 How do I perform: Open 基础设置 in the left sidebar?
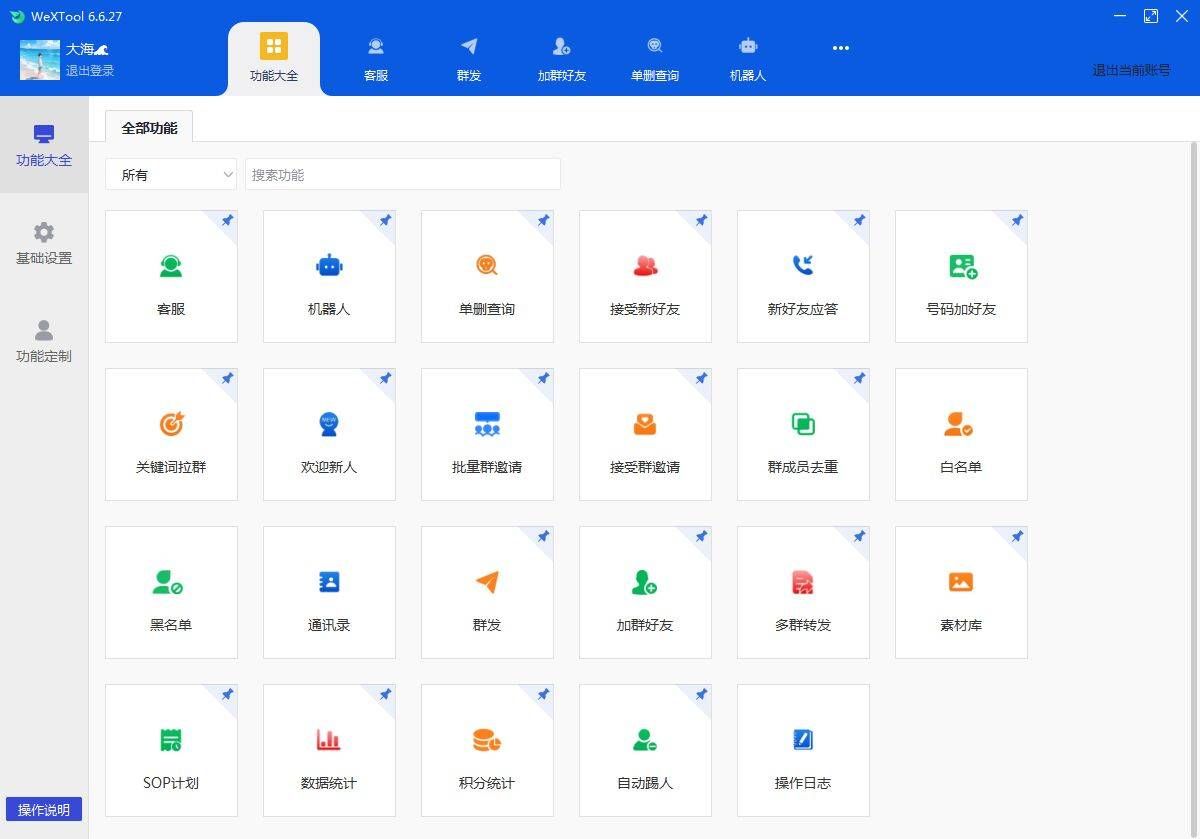point(44,244)
